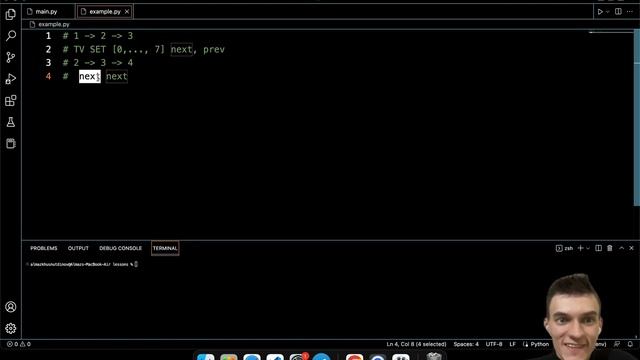640x360 pixels.
Task: Open the Trash in the Dock
Action: 434,357
